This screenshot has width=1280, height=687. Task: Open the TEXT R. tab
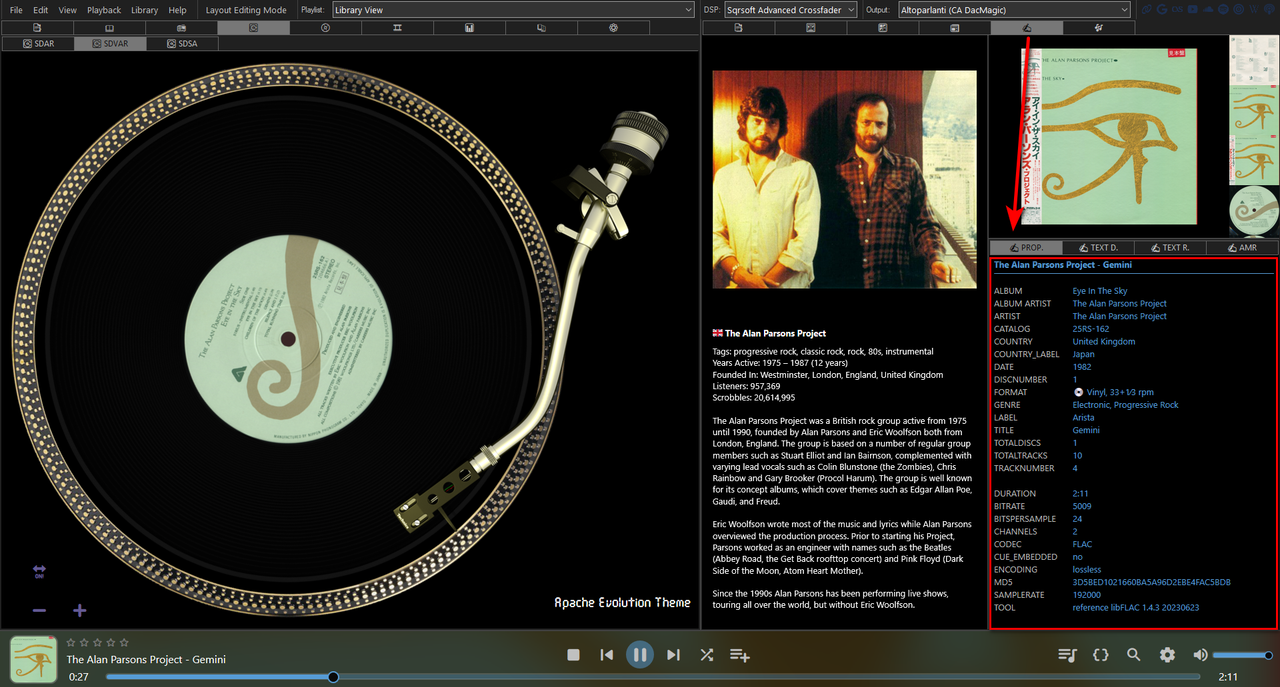coord(1170,247)
